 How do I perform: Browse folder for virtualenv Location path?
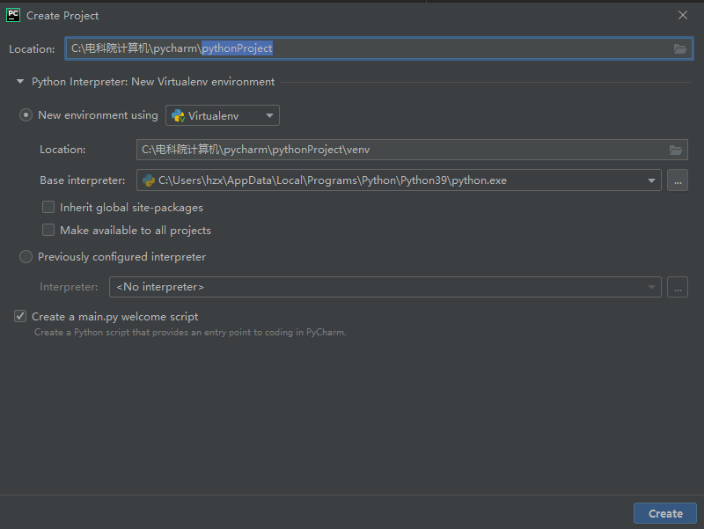tap(676, 150)
